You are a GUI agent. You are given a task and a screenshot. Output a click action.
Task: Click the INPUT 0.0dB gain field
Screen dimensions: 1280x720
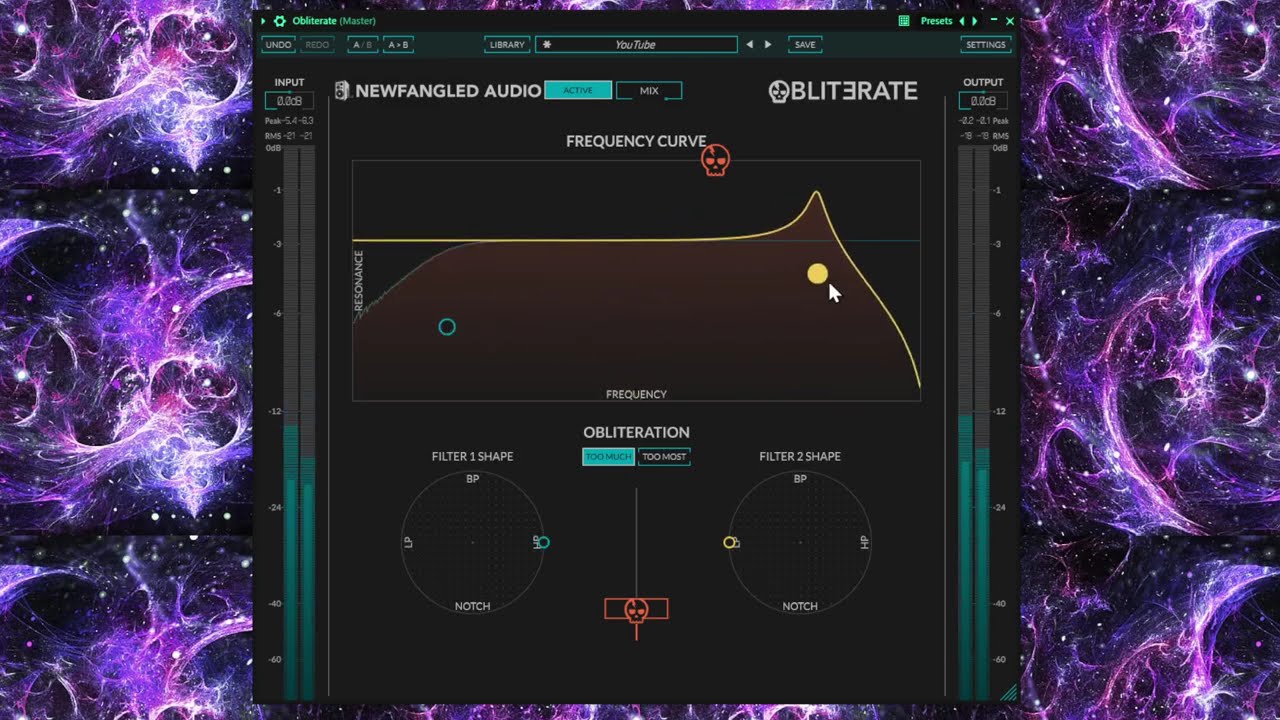coord(289,101)
